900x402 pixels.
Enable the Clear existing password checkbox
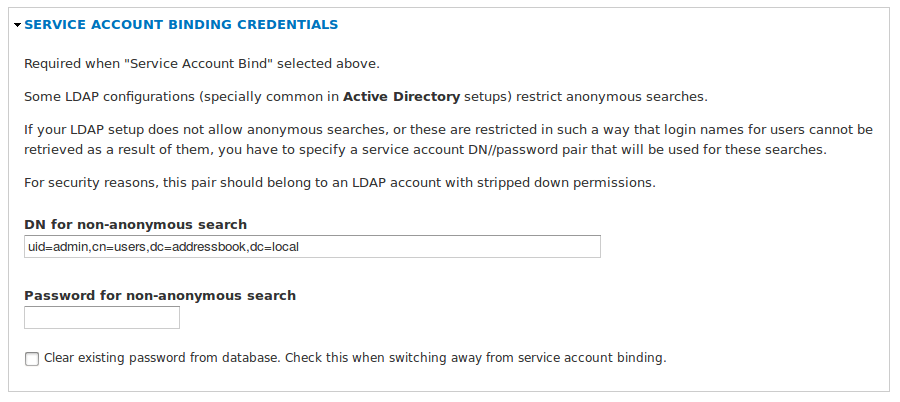coord(32,359)
